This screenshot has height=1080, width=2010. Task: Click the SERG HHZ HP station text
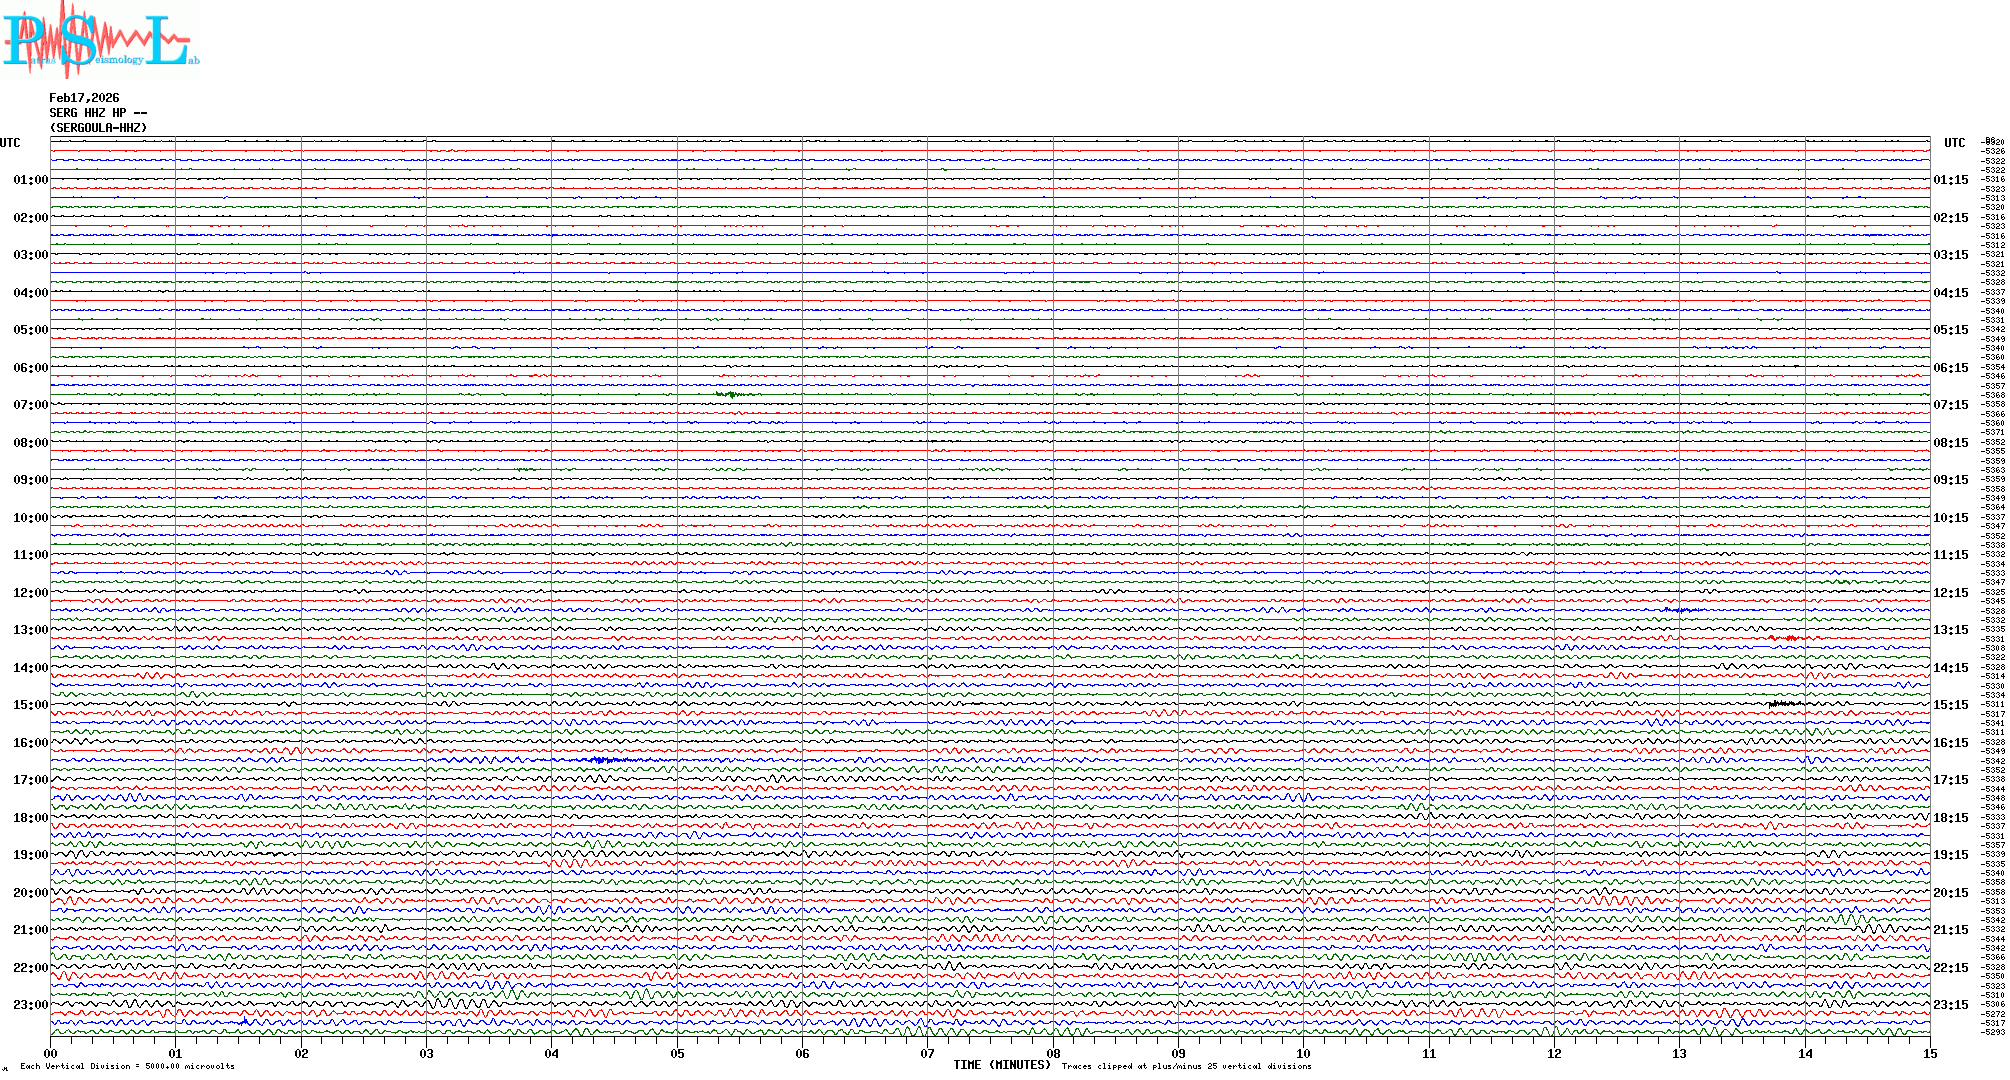98,113
